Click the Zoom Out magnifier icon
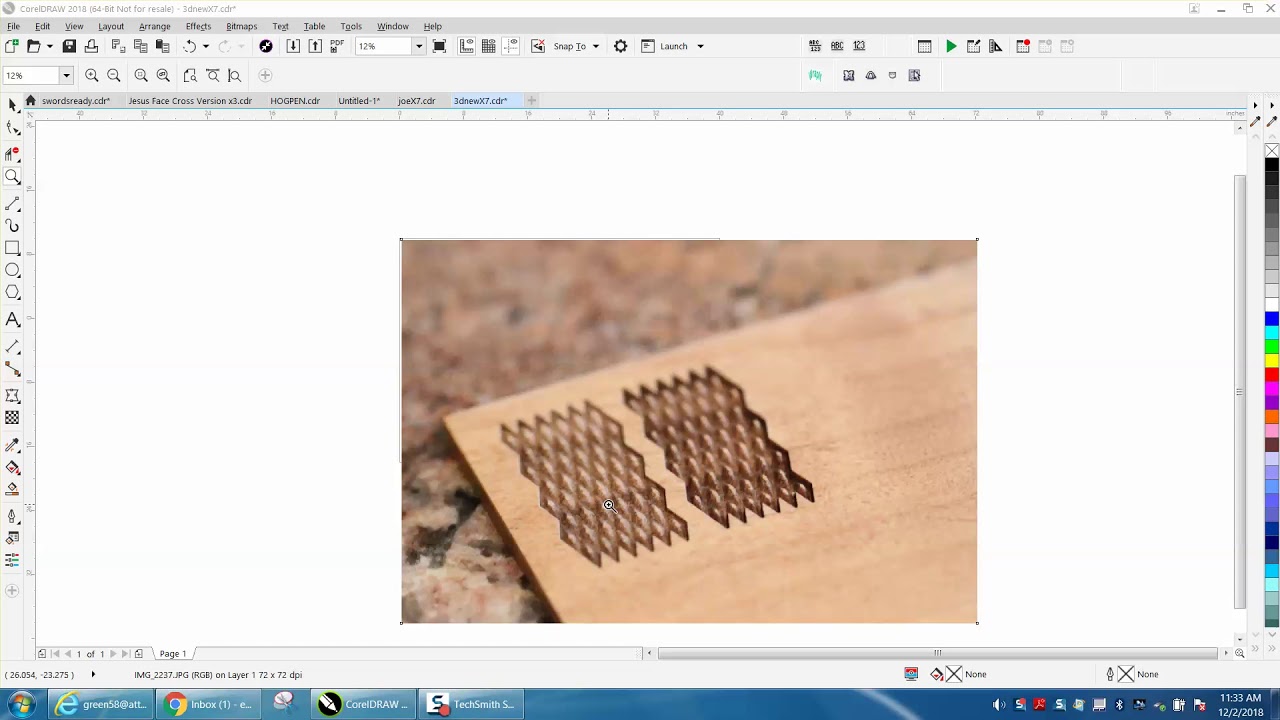This screenshot has width=1280, height=720. click(x=114, y=75)
